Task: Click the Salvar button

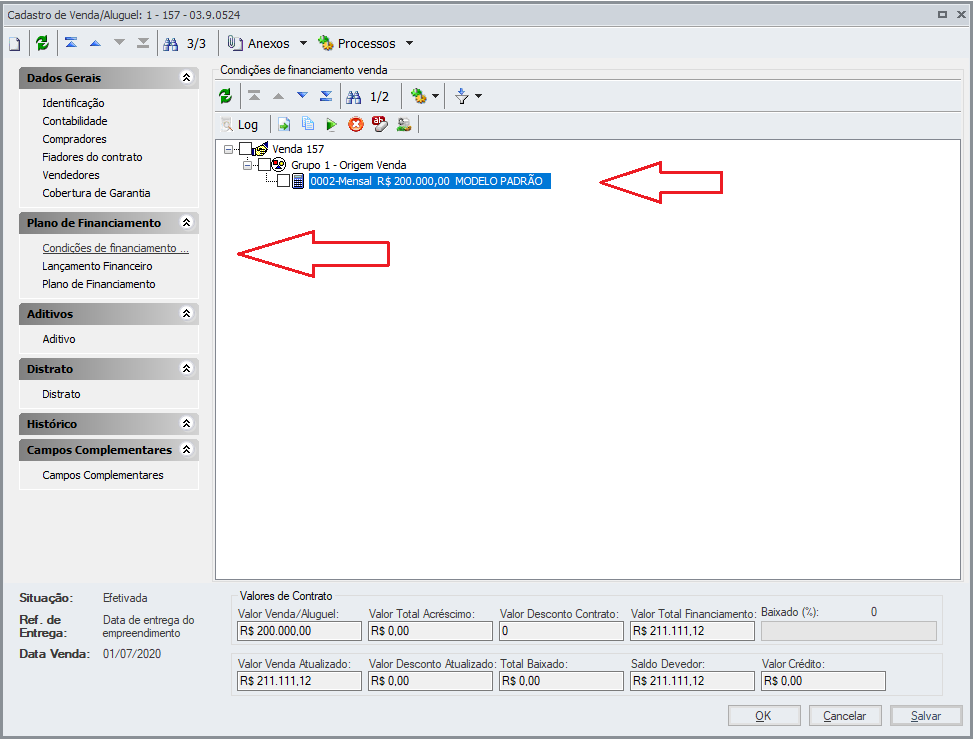Action: pyautogui.click(x=926, y=715)
